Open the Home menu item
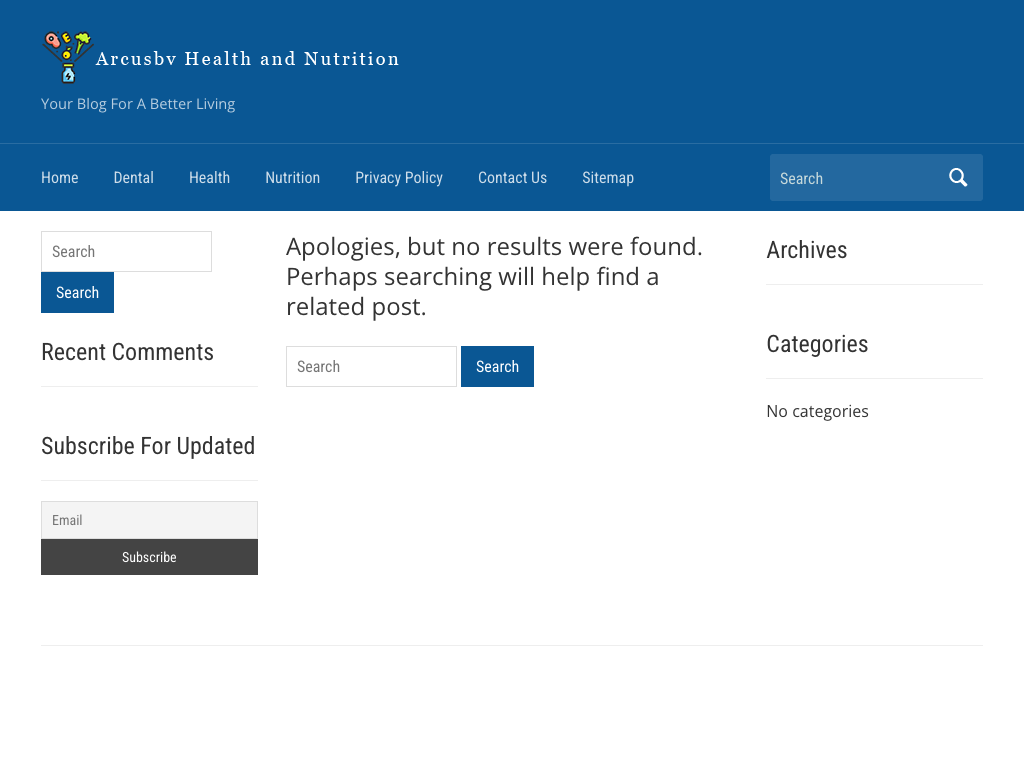This screenshot has height=768, width=1024. pyautogui.click(x=59, y=178)
